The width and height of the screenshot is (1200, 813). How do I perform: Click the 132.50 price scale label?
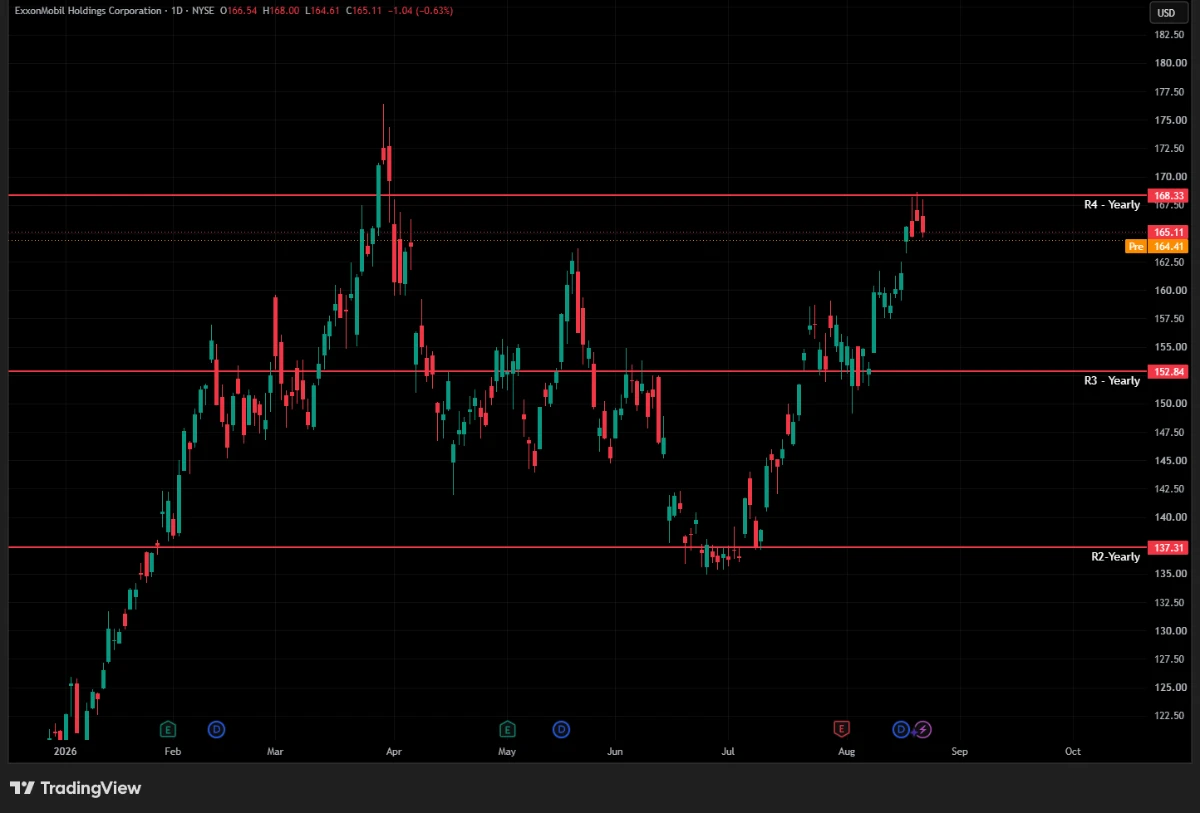point(1169,603)
